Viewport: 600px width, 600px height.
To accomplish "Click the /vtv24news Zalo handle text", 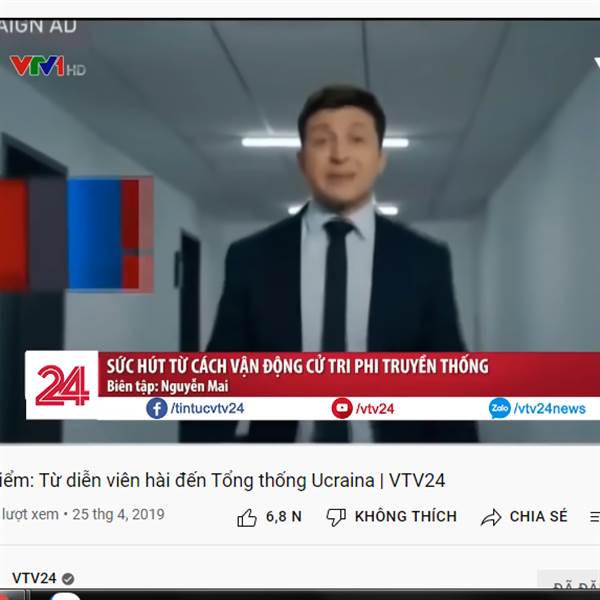I will point(549,409).
